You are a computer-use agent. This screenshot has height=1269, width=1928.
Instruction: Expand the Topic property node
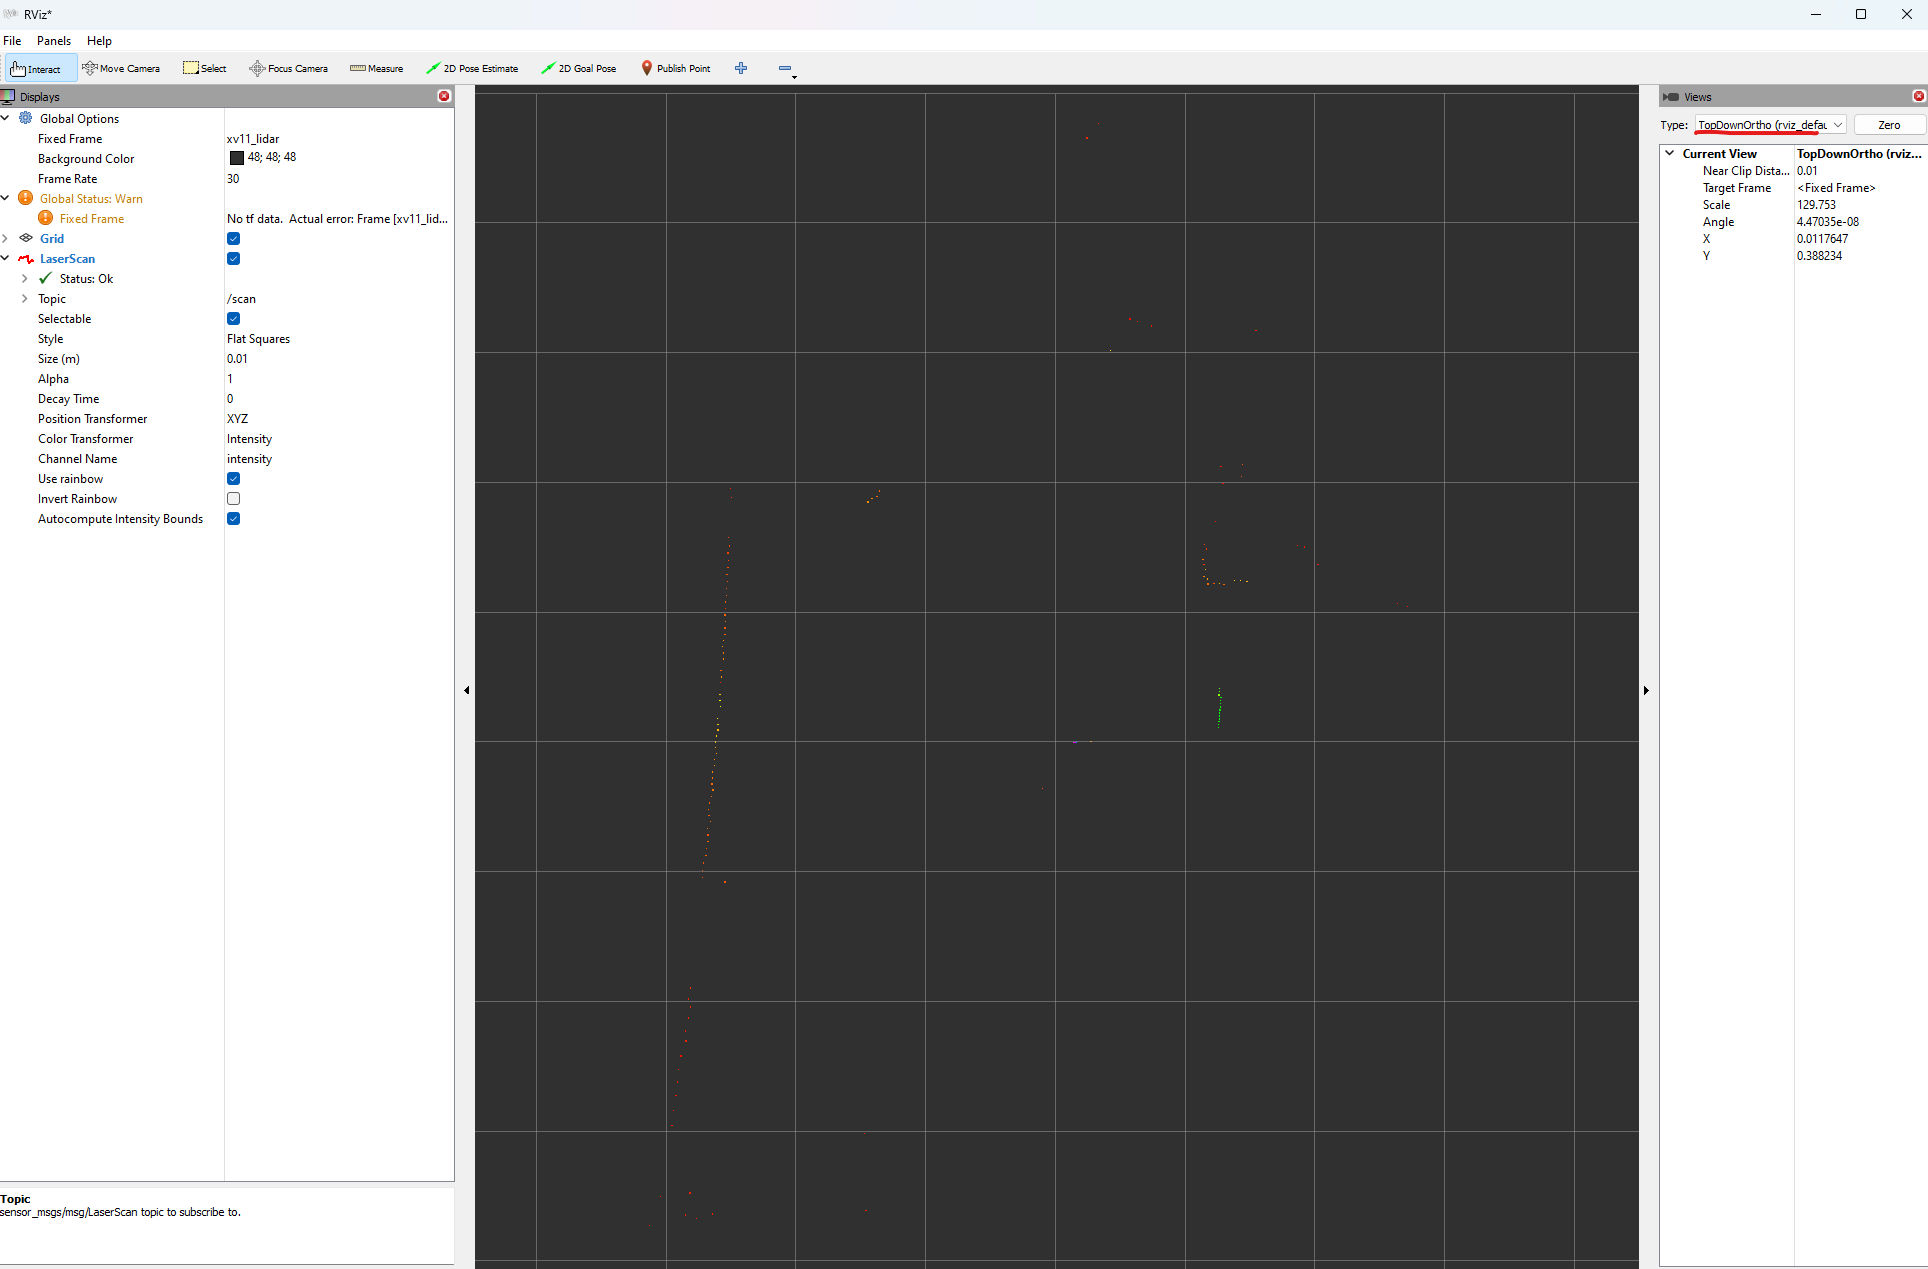tap(25, 298)
